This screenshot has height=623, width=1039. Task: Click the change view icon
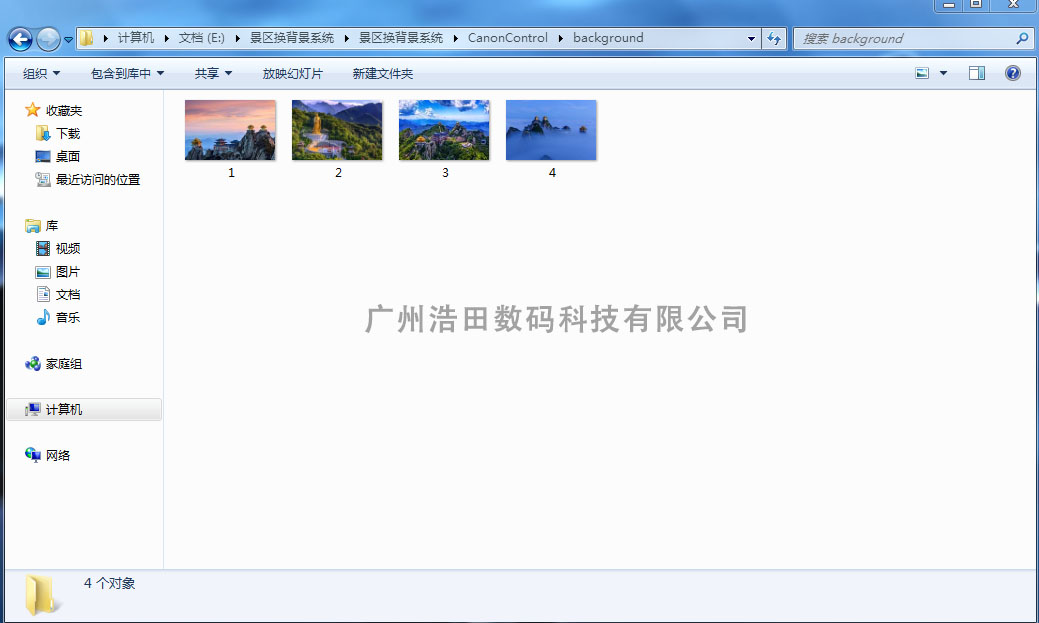click(922, 73)
